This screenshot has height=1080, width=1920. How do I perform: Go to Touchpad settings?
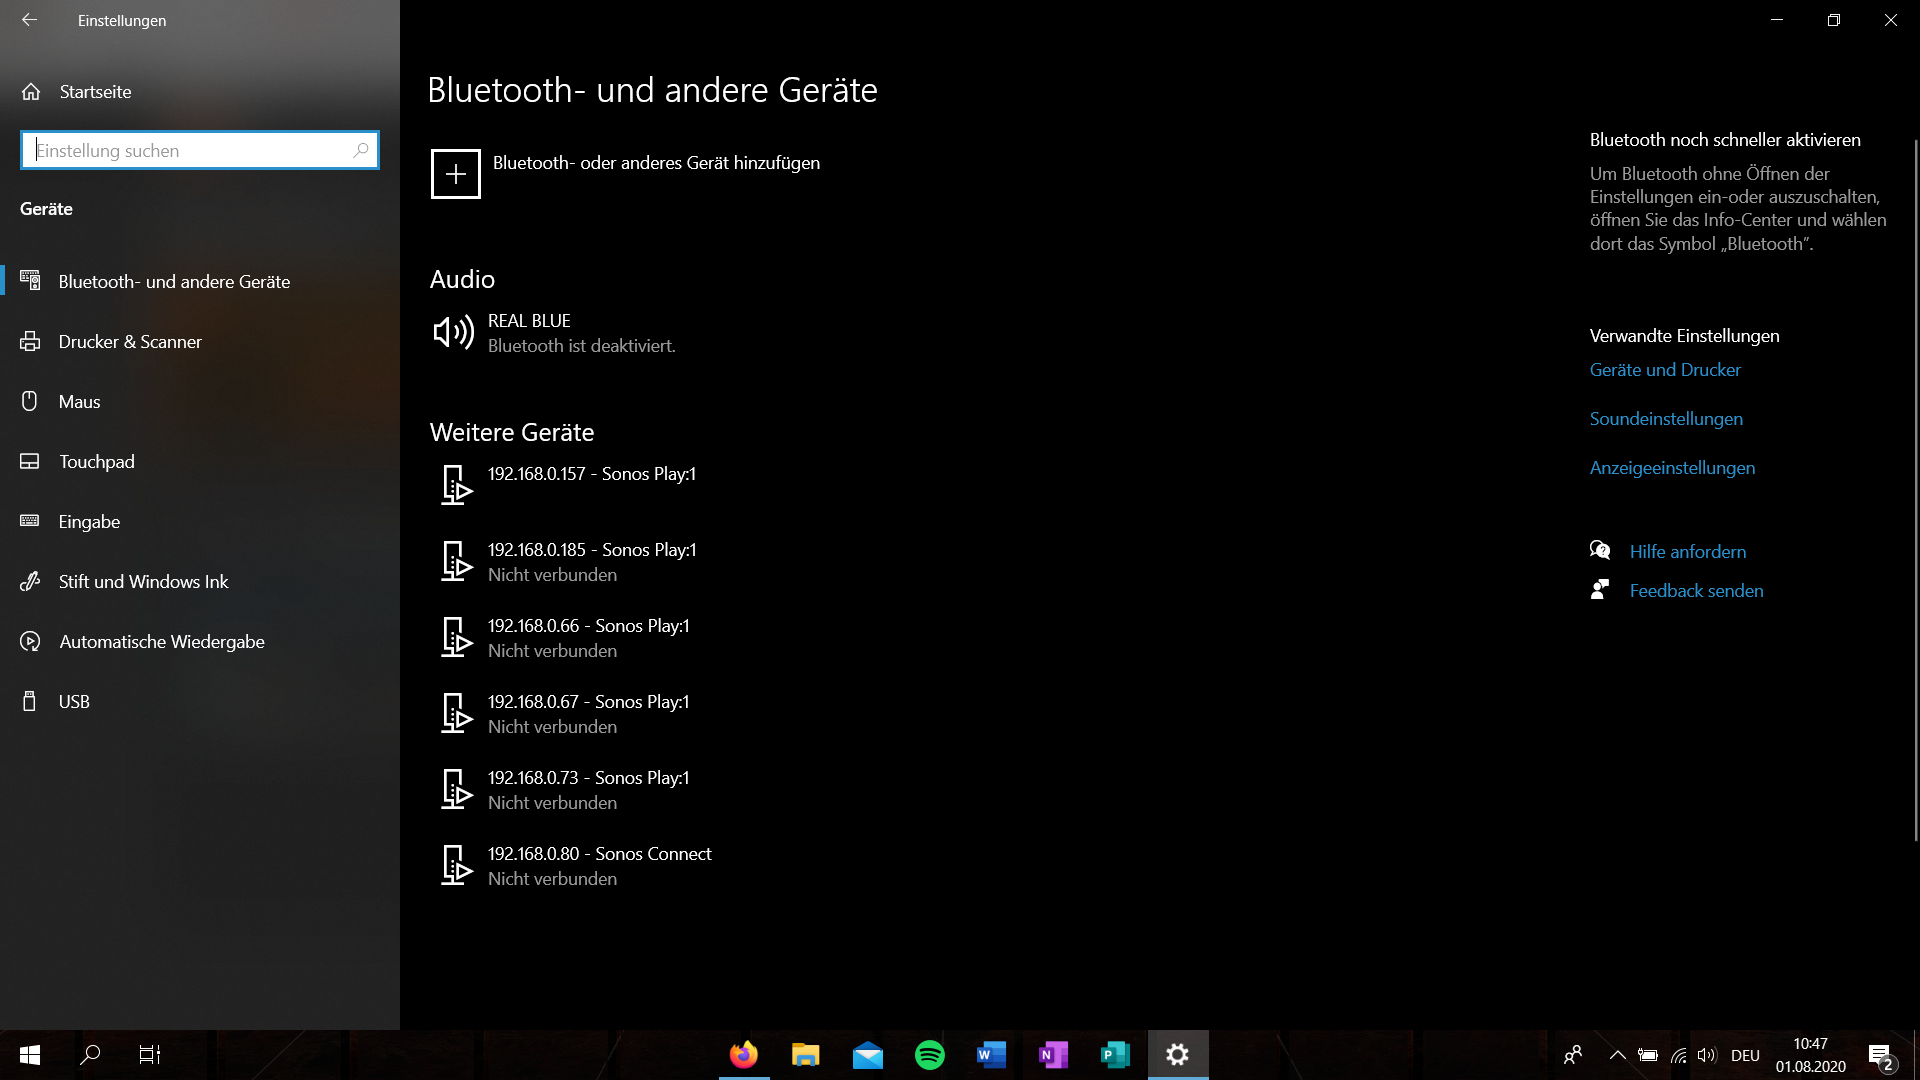[x=96, y=462]
